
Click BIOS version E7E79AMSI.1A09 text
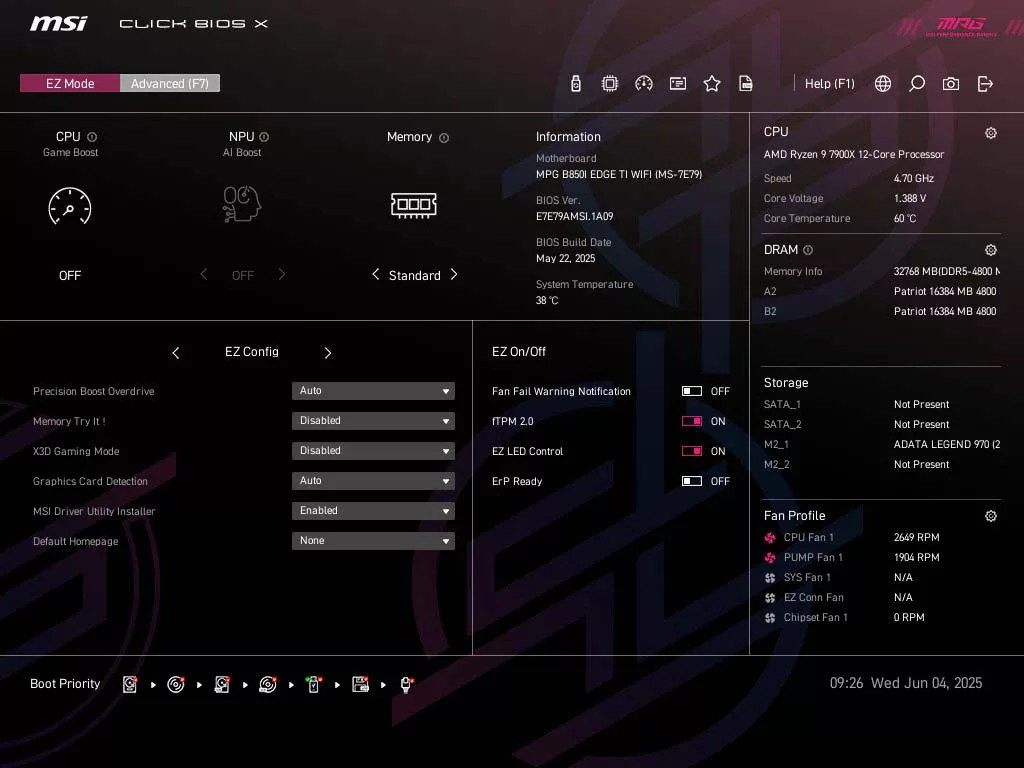point(575,216)
